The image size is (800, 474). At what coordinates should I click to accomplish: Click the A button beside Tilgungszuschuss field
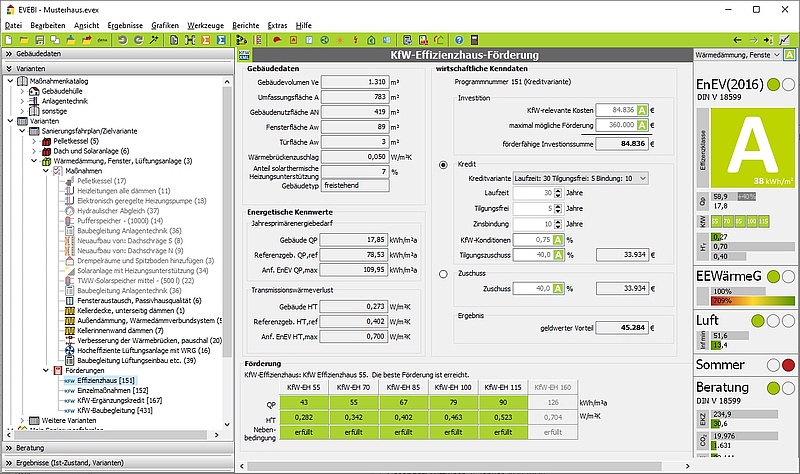pyautogui.click(x=558, y=255)
